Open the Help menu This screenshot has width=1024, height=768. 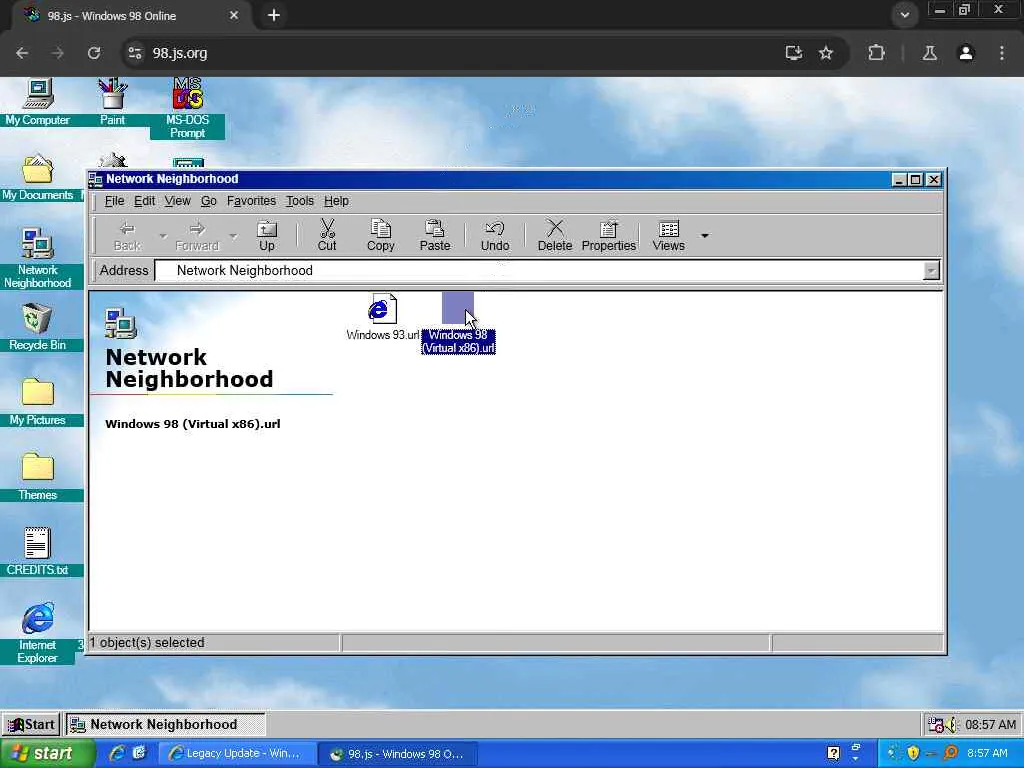click(x=336, y=201)
